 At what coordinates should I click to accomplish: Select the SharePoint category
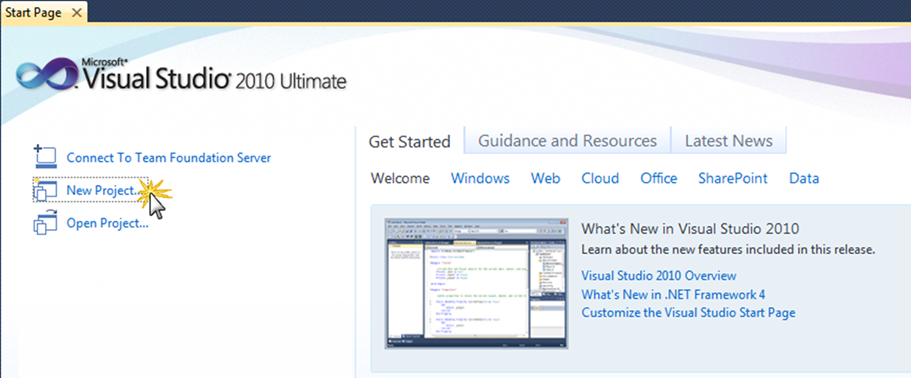733,178
